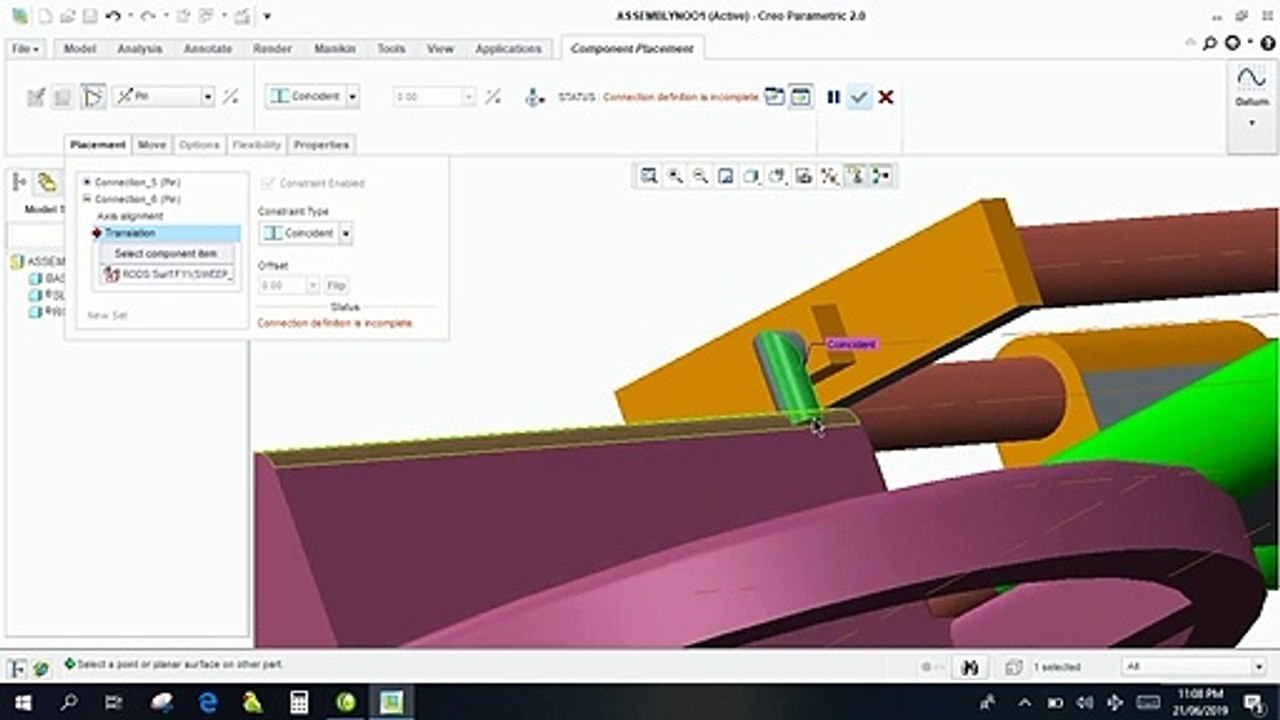Click the Repaint icon in graphics toolbar
This screenshot has height=720, width=1280.
tap(726, 176)
